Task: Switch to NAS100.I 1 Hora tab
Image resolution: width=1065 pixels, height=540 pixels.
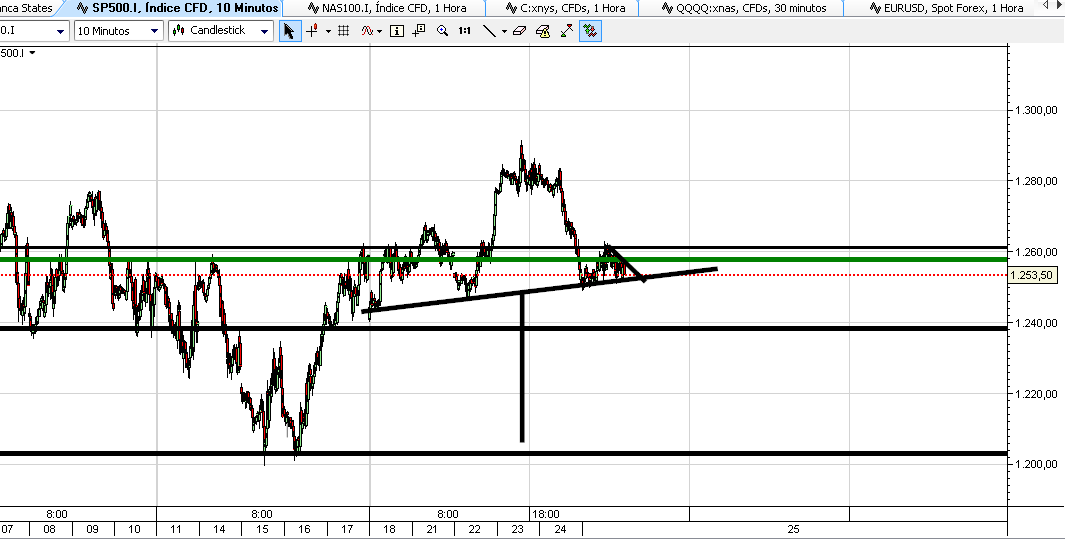Action: click(x=386, y=8)
